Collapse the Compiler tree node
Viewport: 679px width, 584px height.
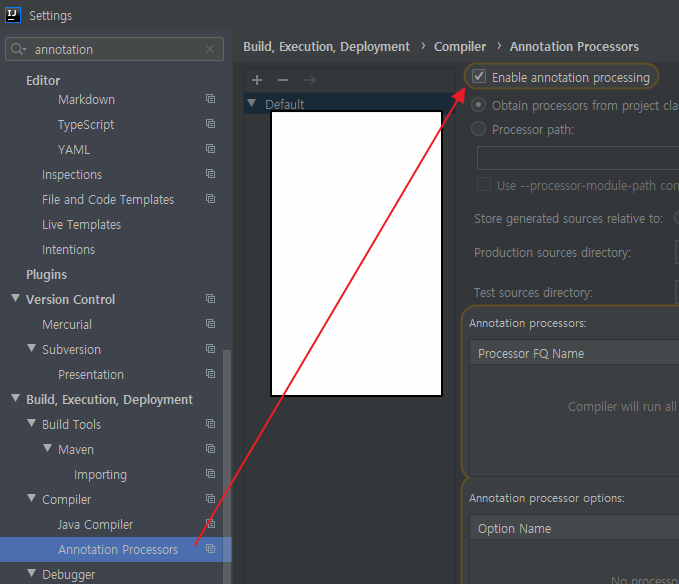point(32,498)
